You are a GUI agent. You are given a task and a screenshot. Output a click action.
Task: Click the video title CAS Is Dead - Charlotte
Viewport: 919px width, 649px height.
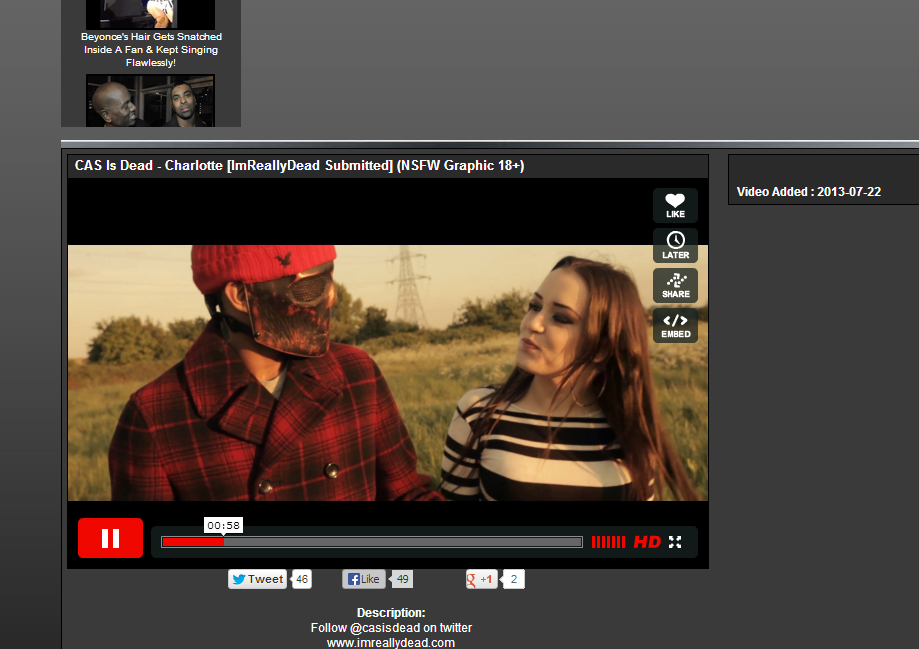click(x=299, y=165)
